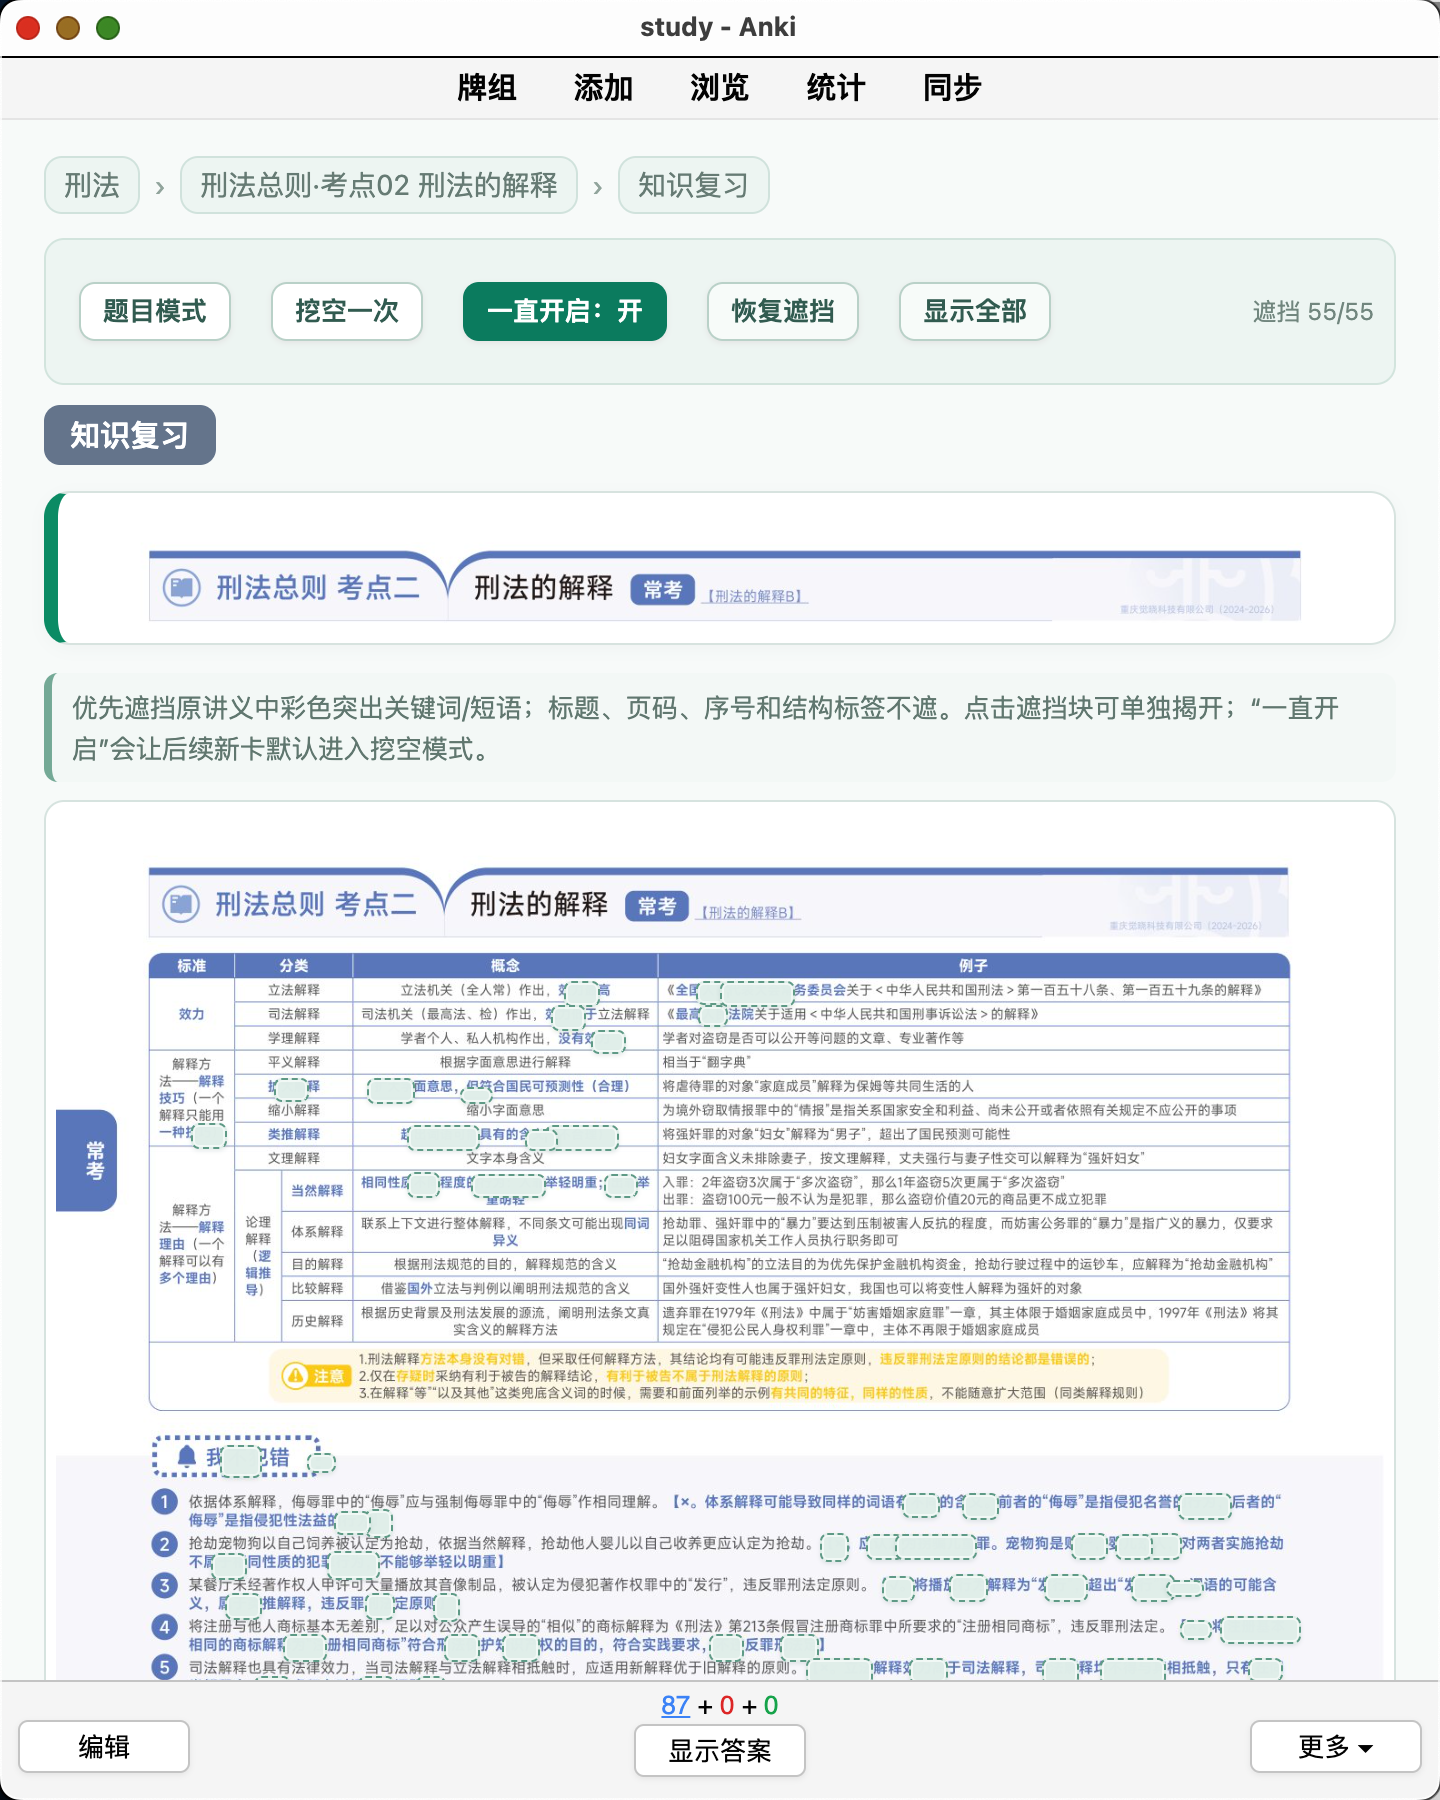Click the 【刑法的解释B】 link in card image

748,913
